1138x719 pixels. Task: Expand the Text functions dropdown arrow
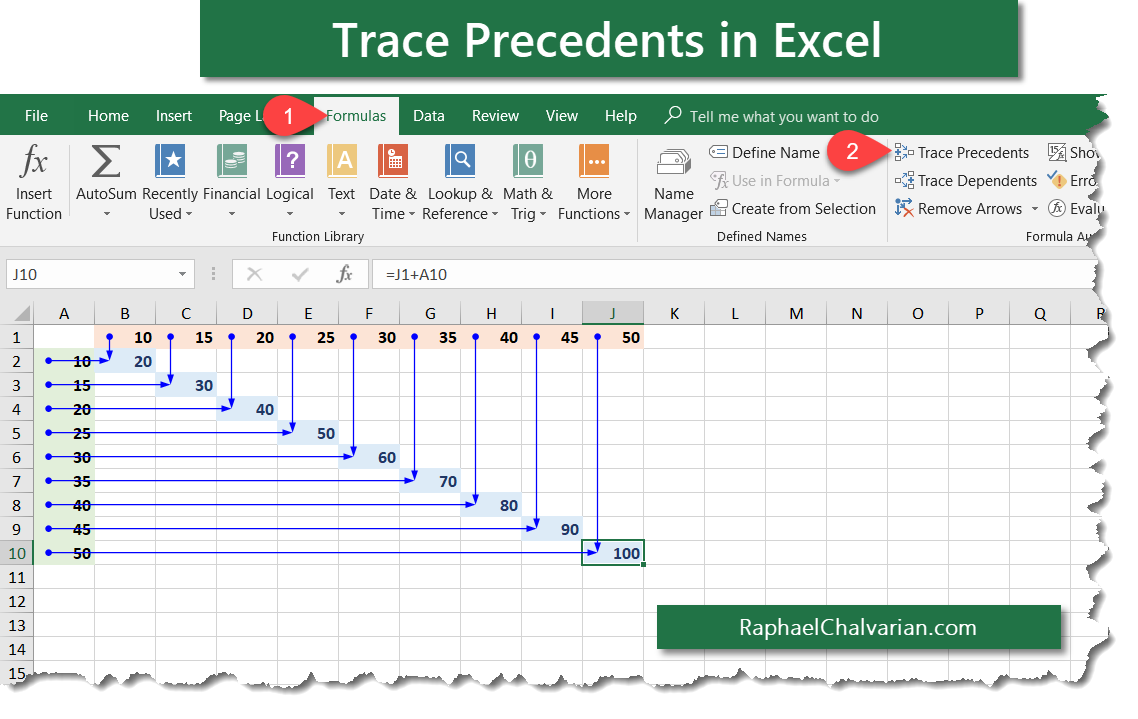click(342, 214)
